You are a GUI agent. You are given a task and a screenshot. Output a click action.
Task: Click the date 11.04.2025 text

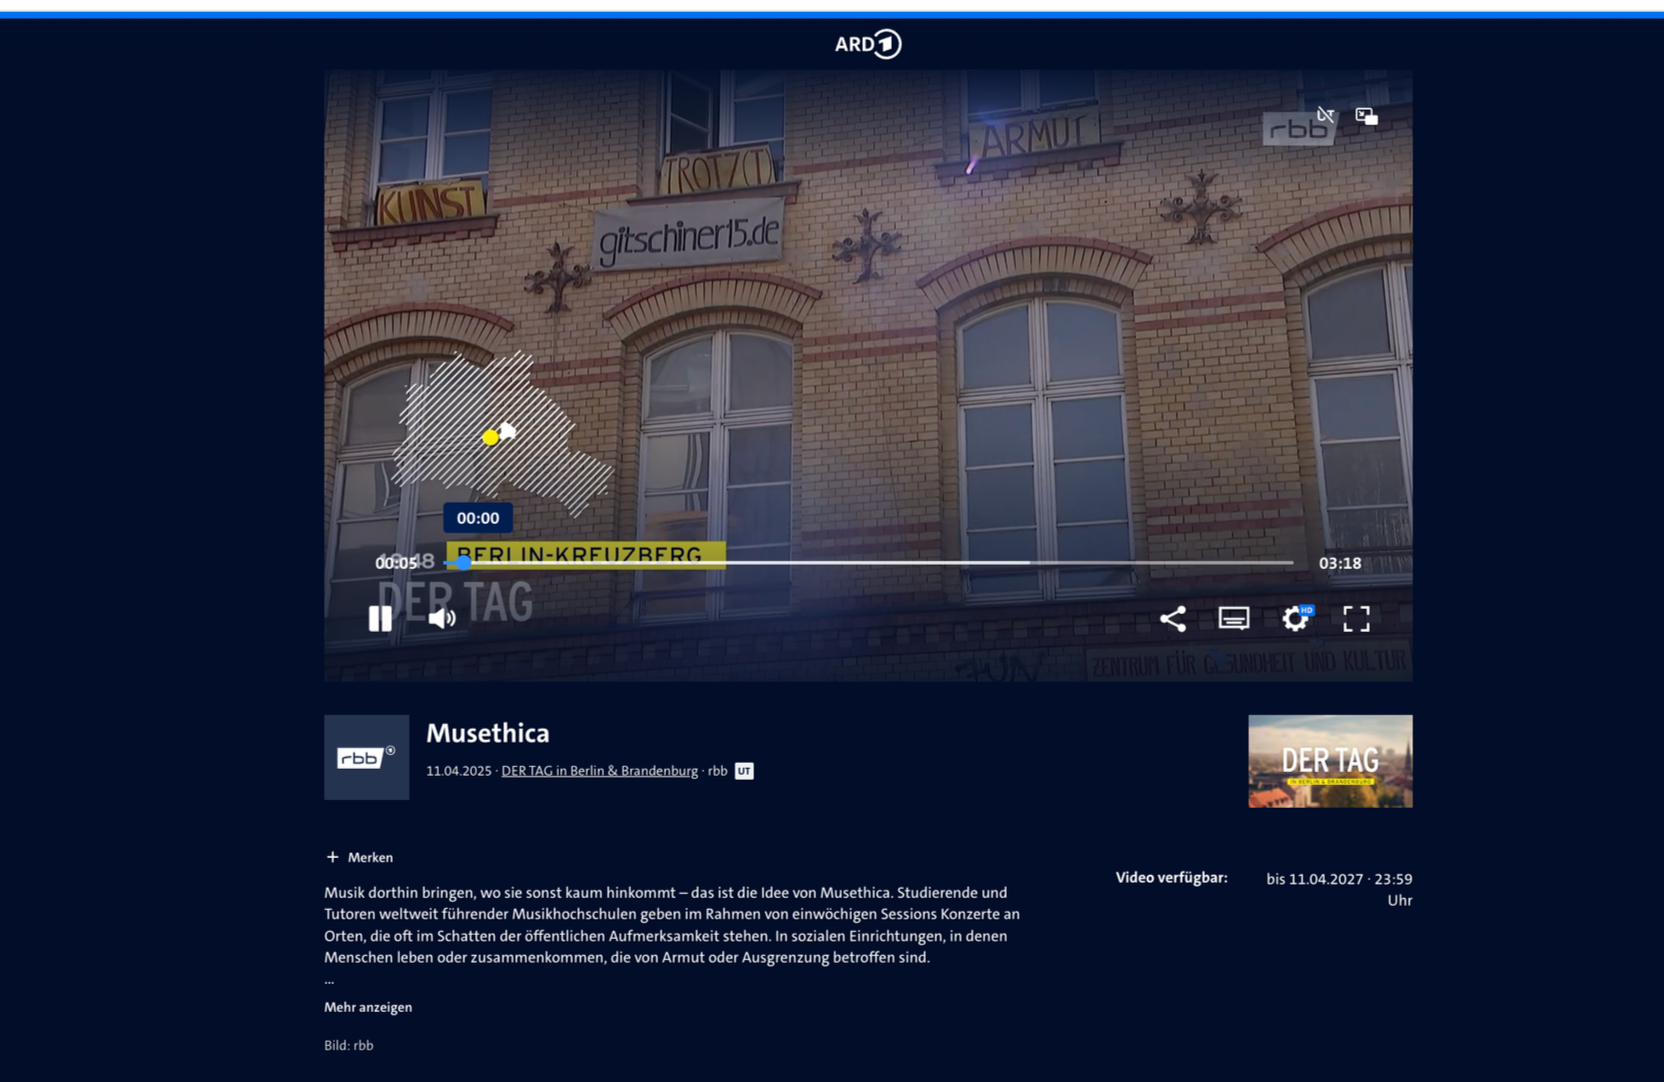[x=459, y=771]
